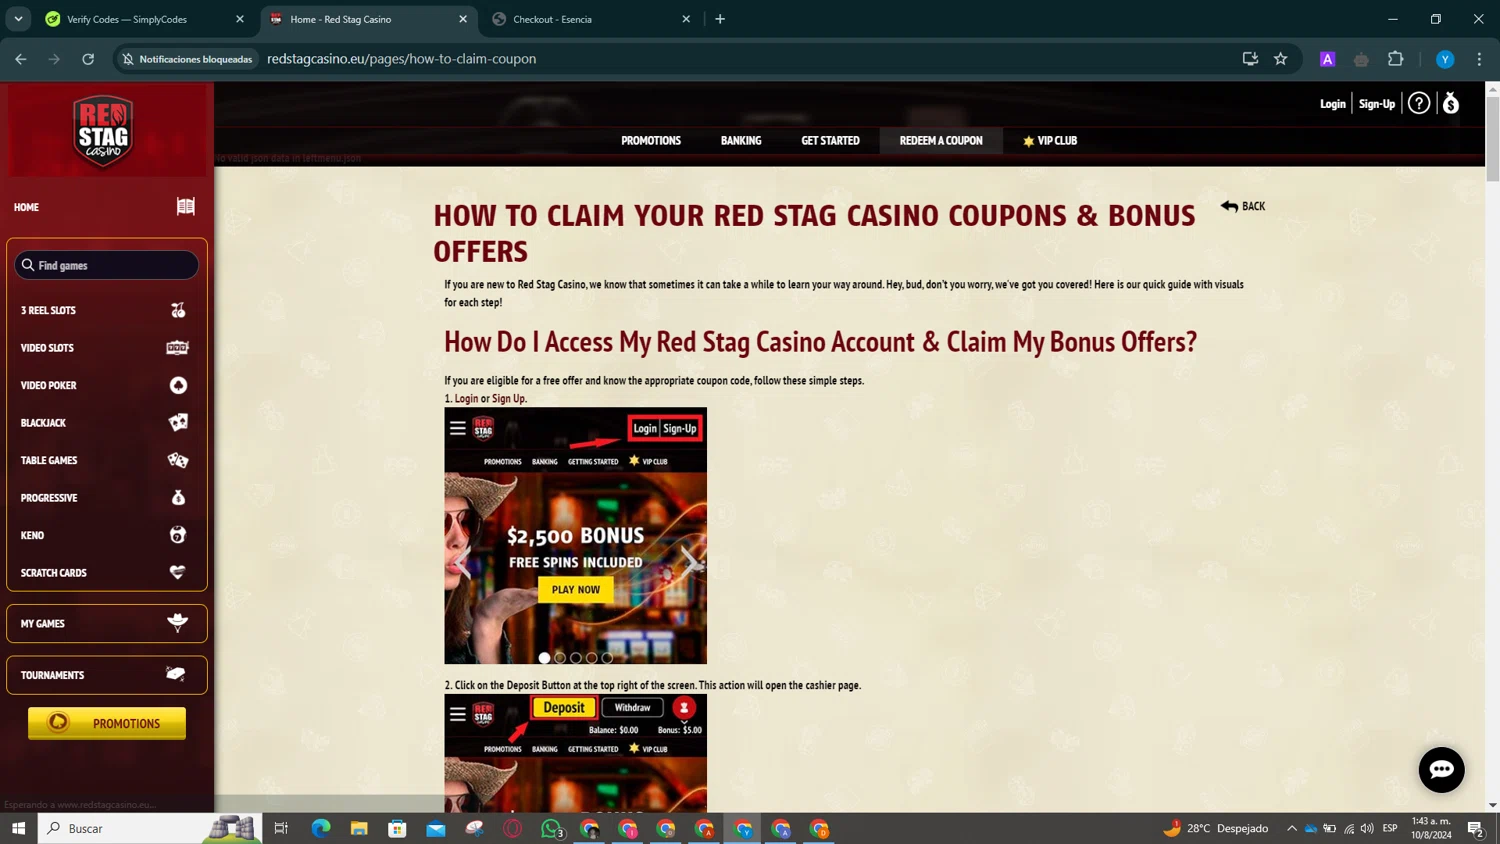Open the Scratch Cards icon

pyautogui.click(x=177, y=573)
